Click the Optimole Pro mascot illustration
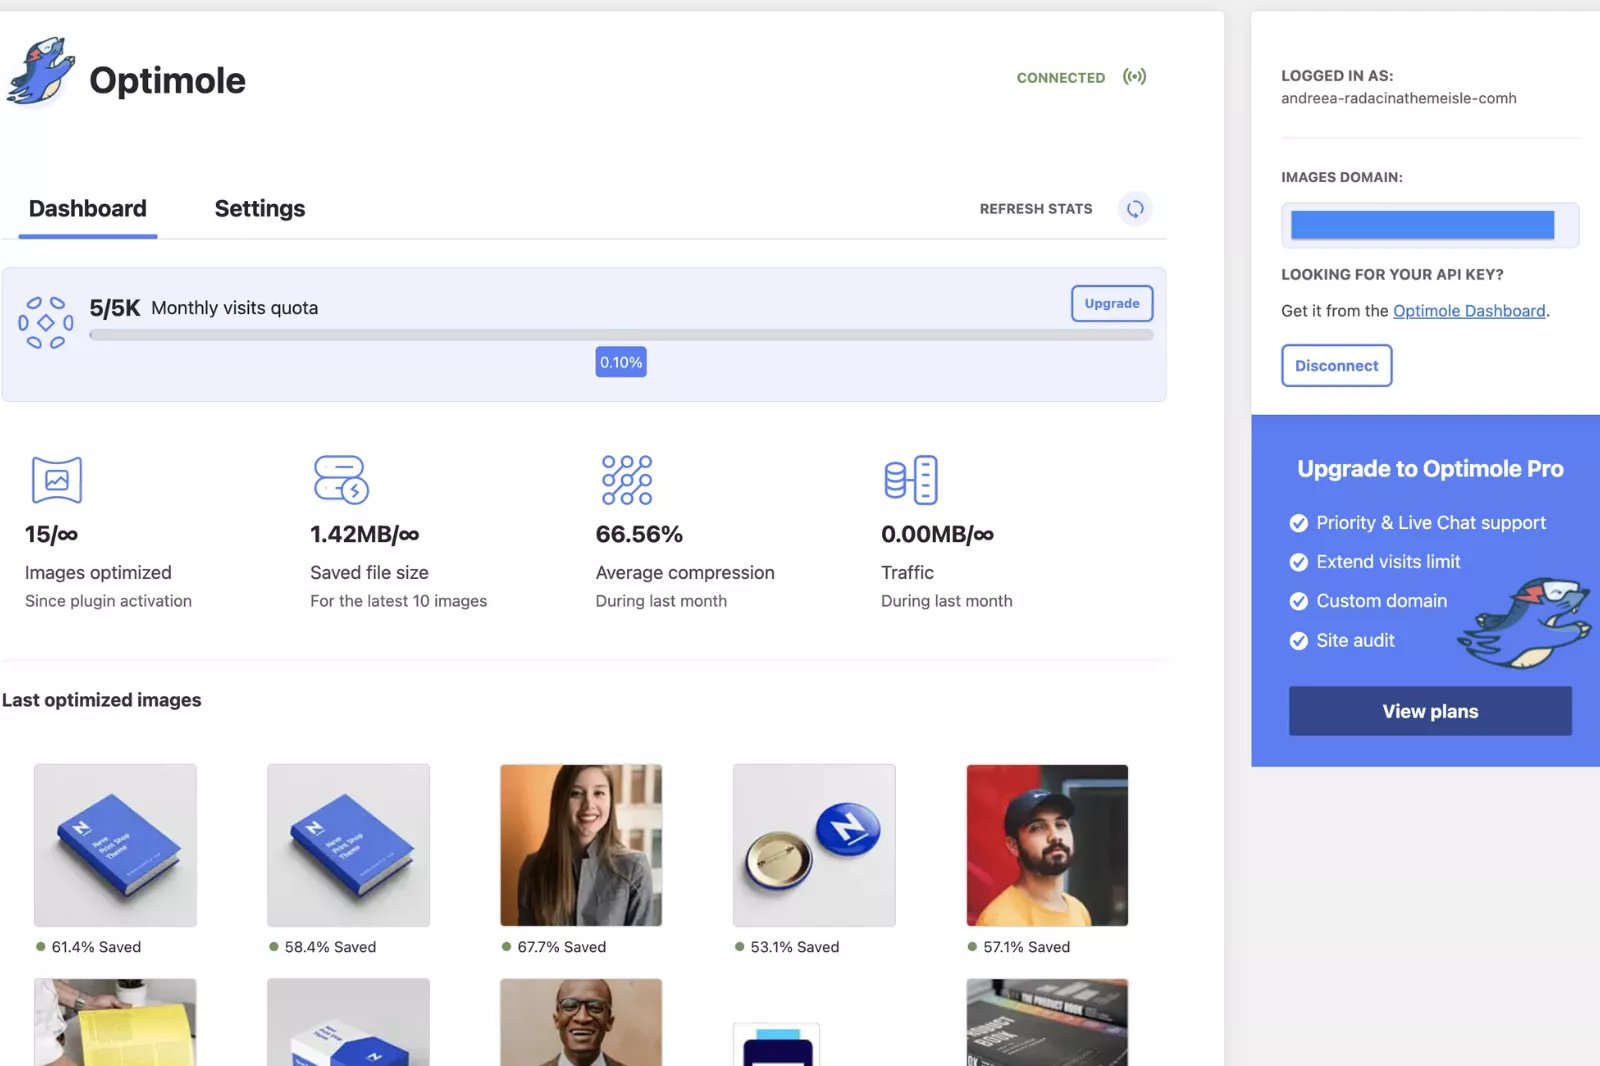 coord(1525,622)
